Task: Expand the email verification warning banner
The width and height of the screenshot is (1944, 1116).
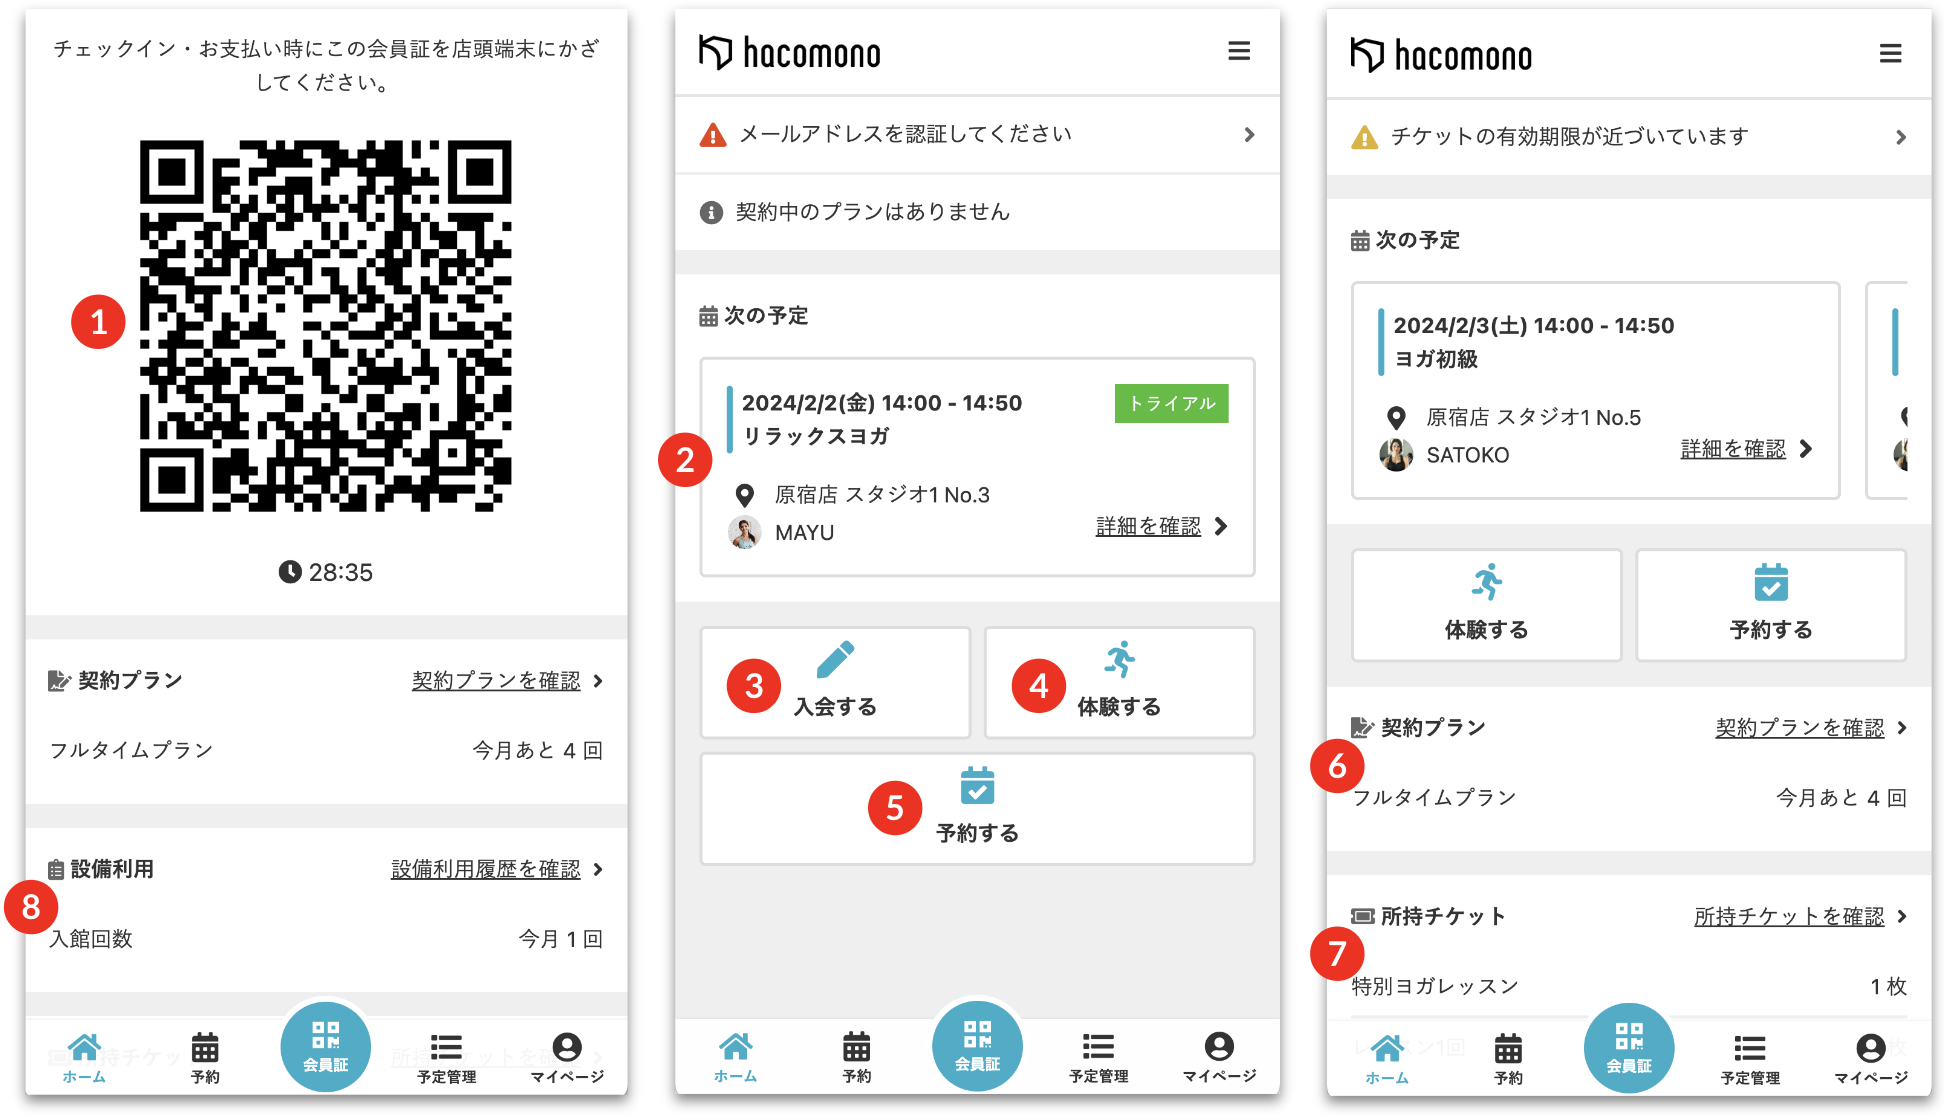Action: coord(977,134)
